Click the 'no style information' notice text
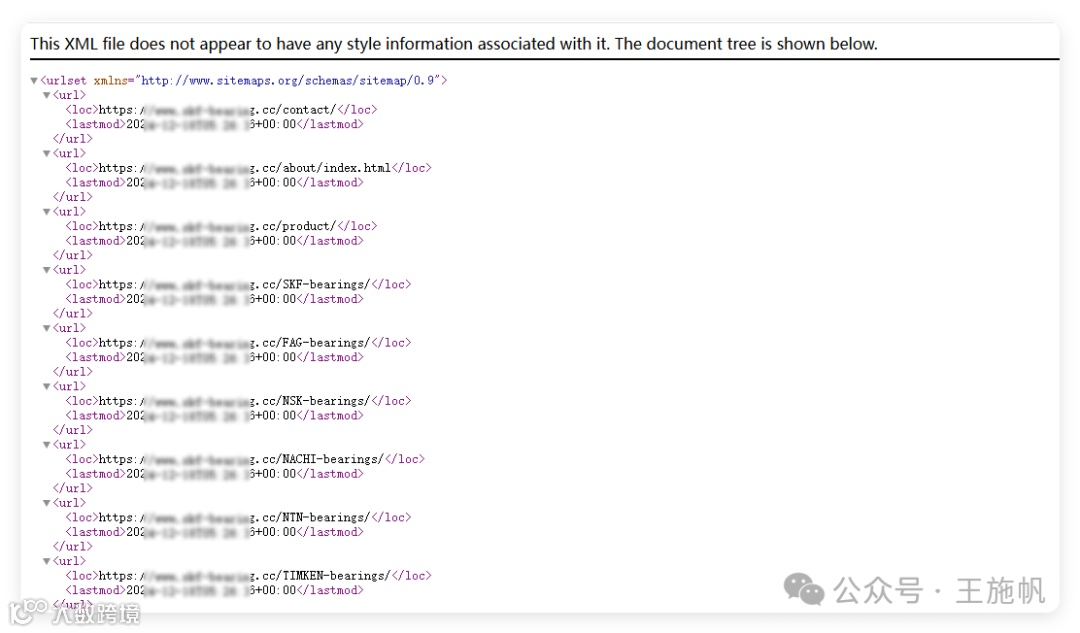The image size is (1080, 633). [453, 44]
